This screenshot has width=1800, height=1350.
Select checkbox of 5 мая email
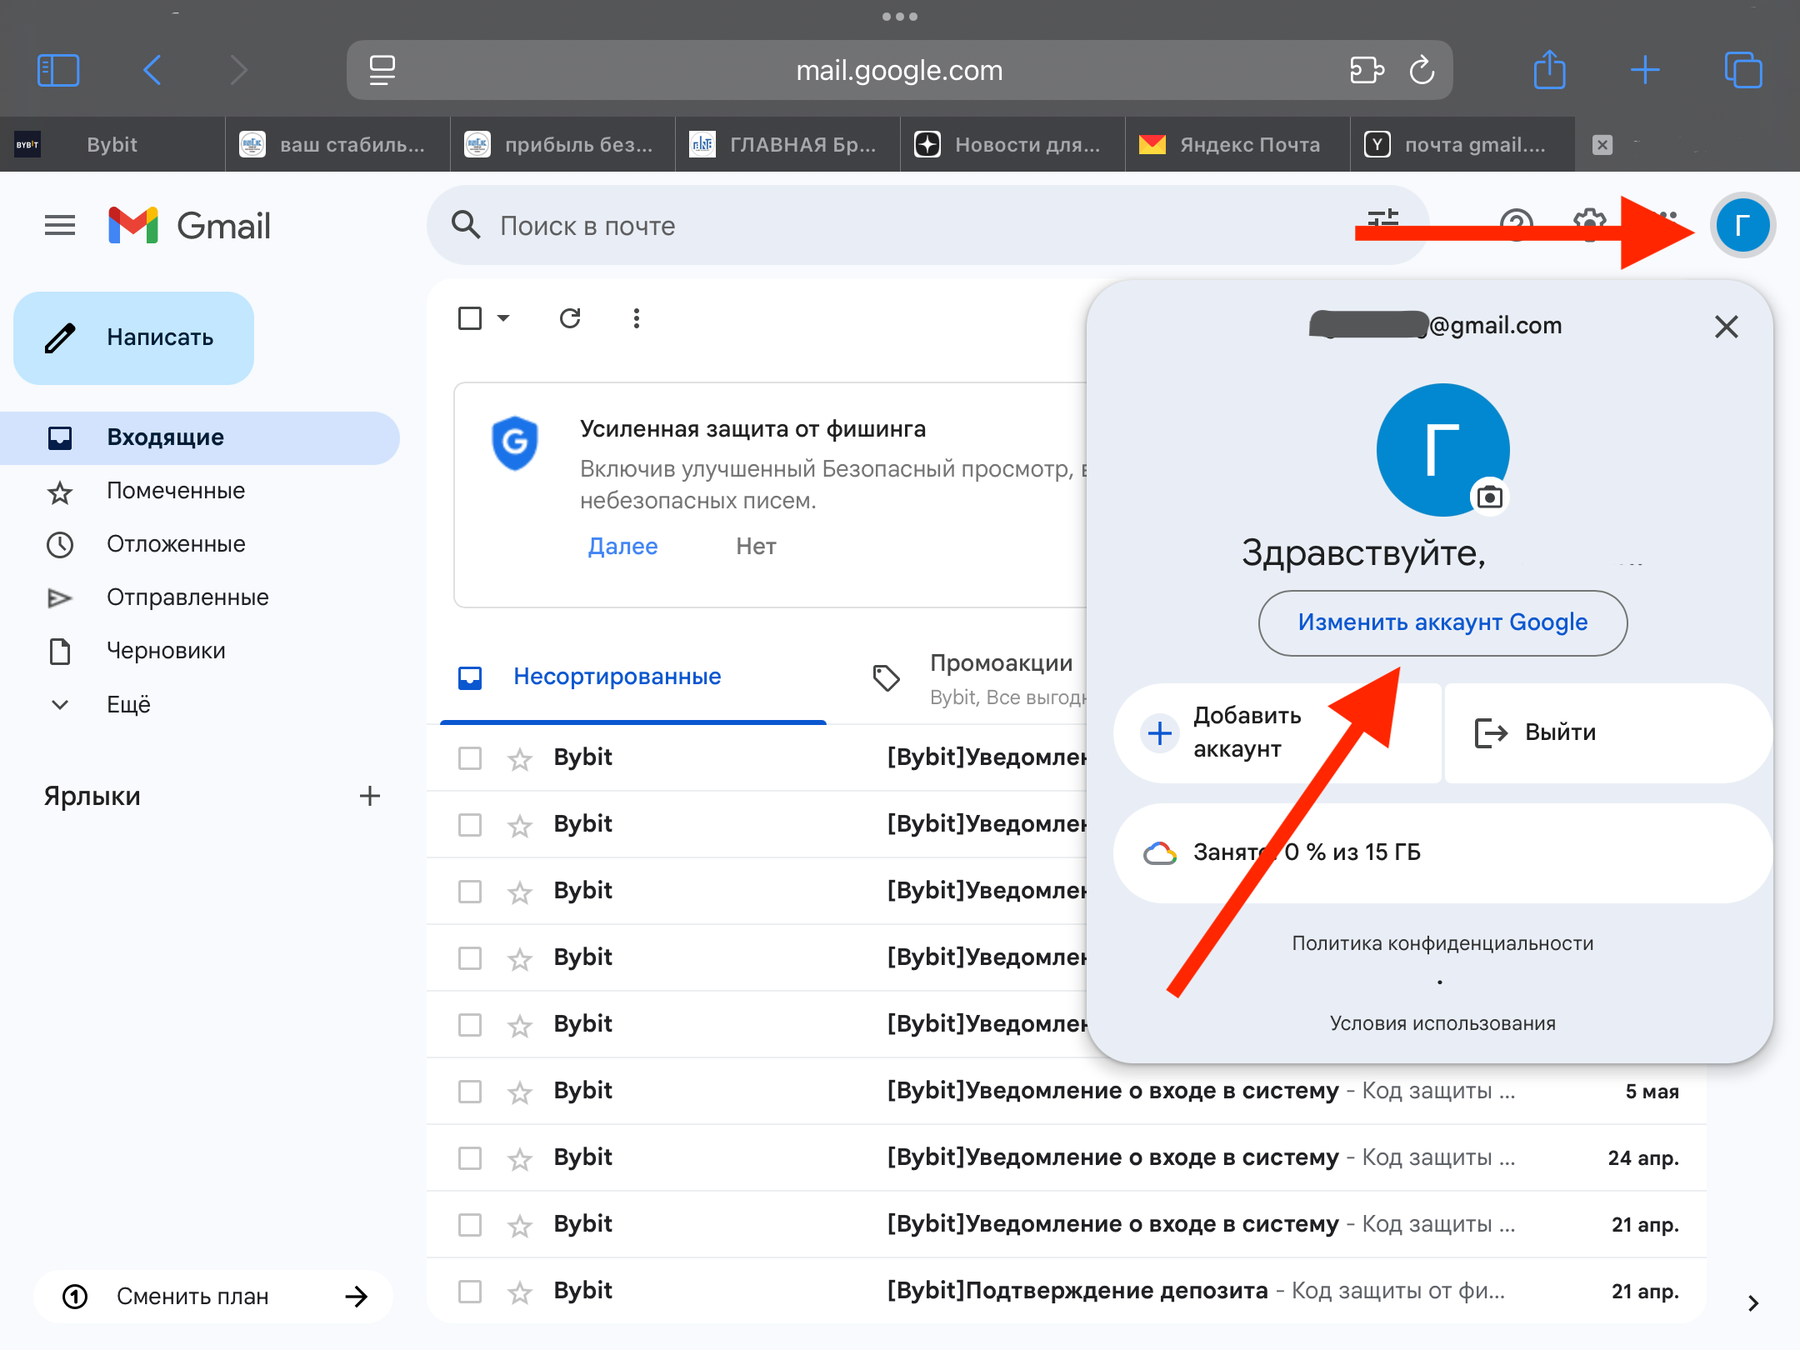[x=470, y=1091]
